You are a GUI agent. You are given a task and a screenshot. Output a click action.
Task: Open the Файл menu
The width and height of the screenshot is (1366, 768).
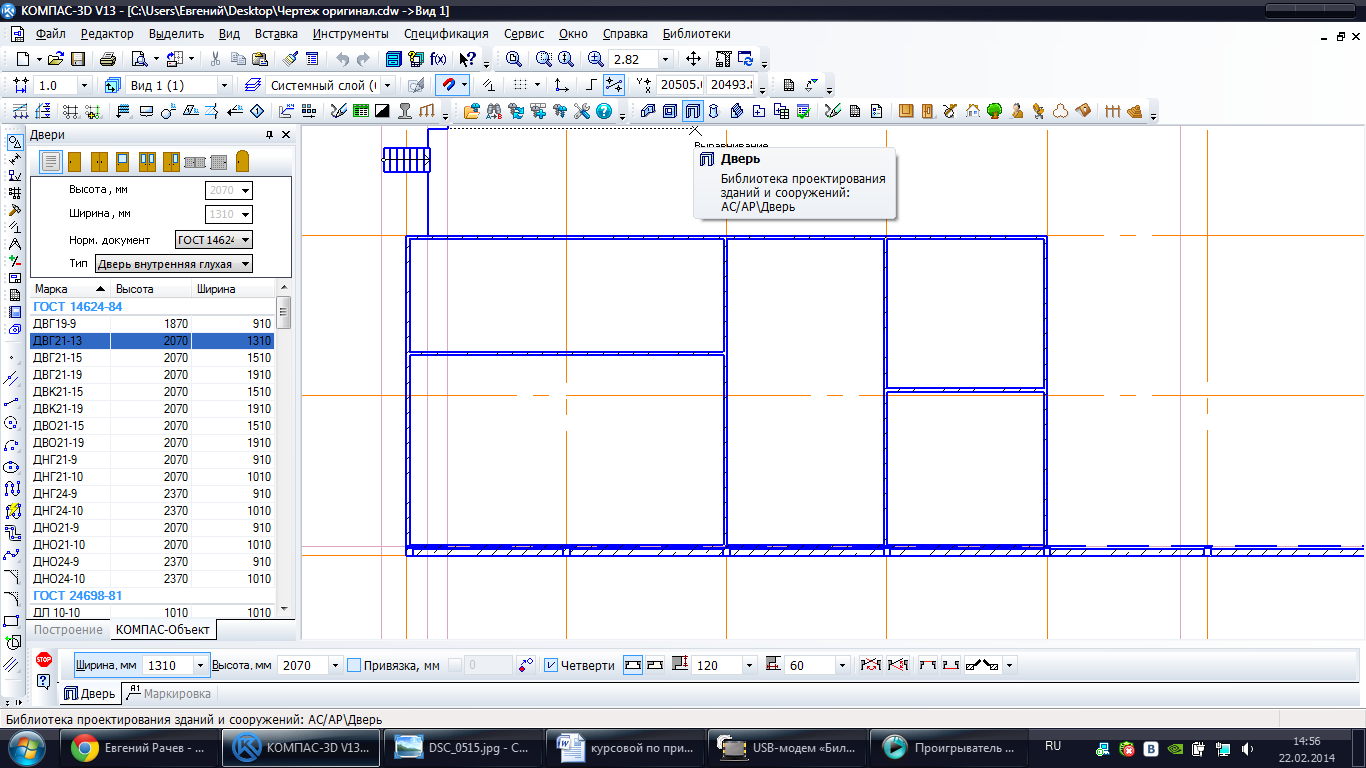click(49, 34)
